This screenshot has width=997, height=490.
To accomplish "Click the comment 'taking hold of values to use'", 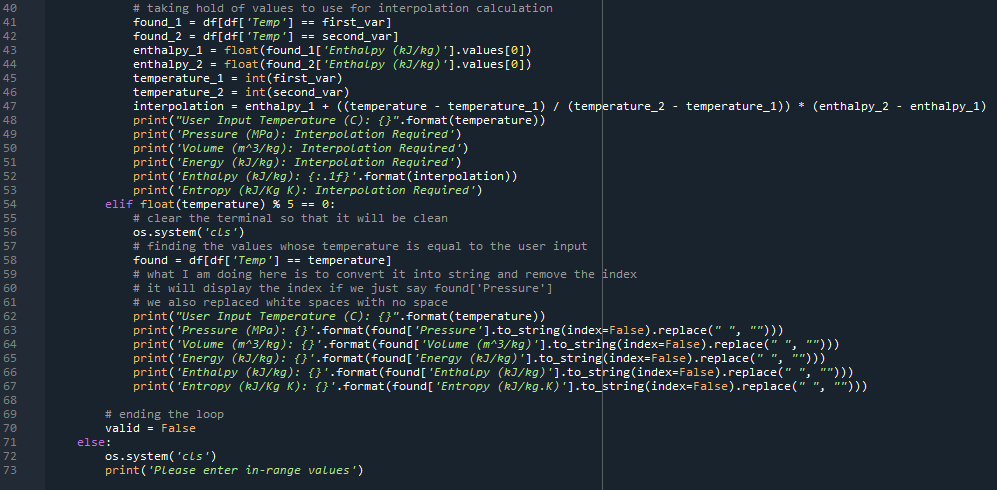I will coord(244,8).
